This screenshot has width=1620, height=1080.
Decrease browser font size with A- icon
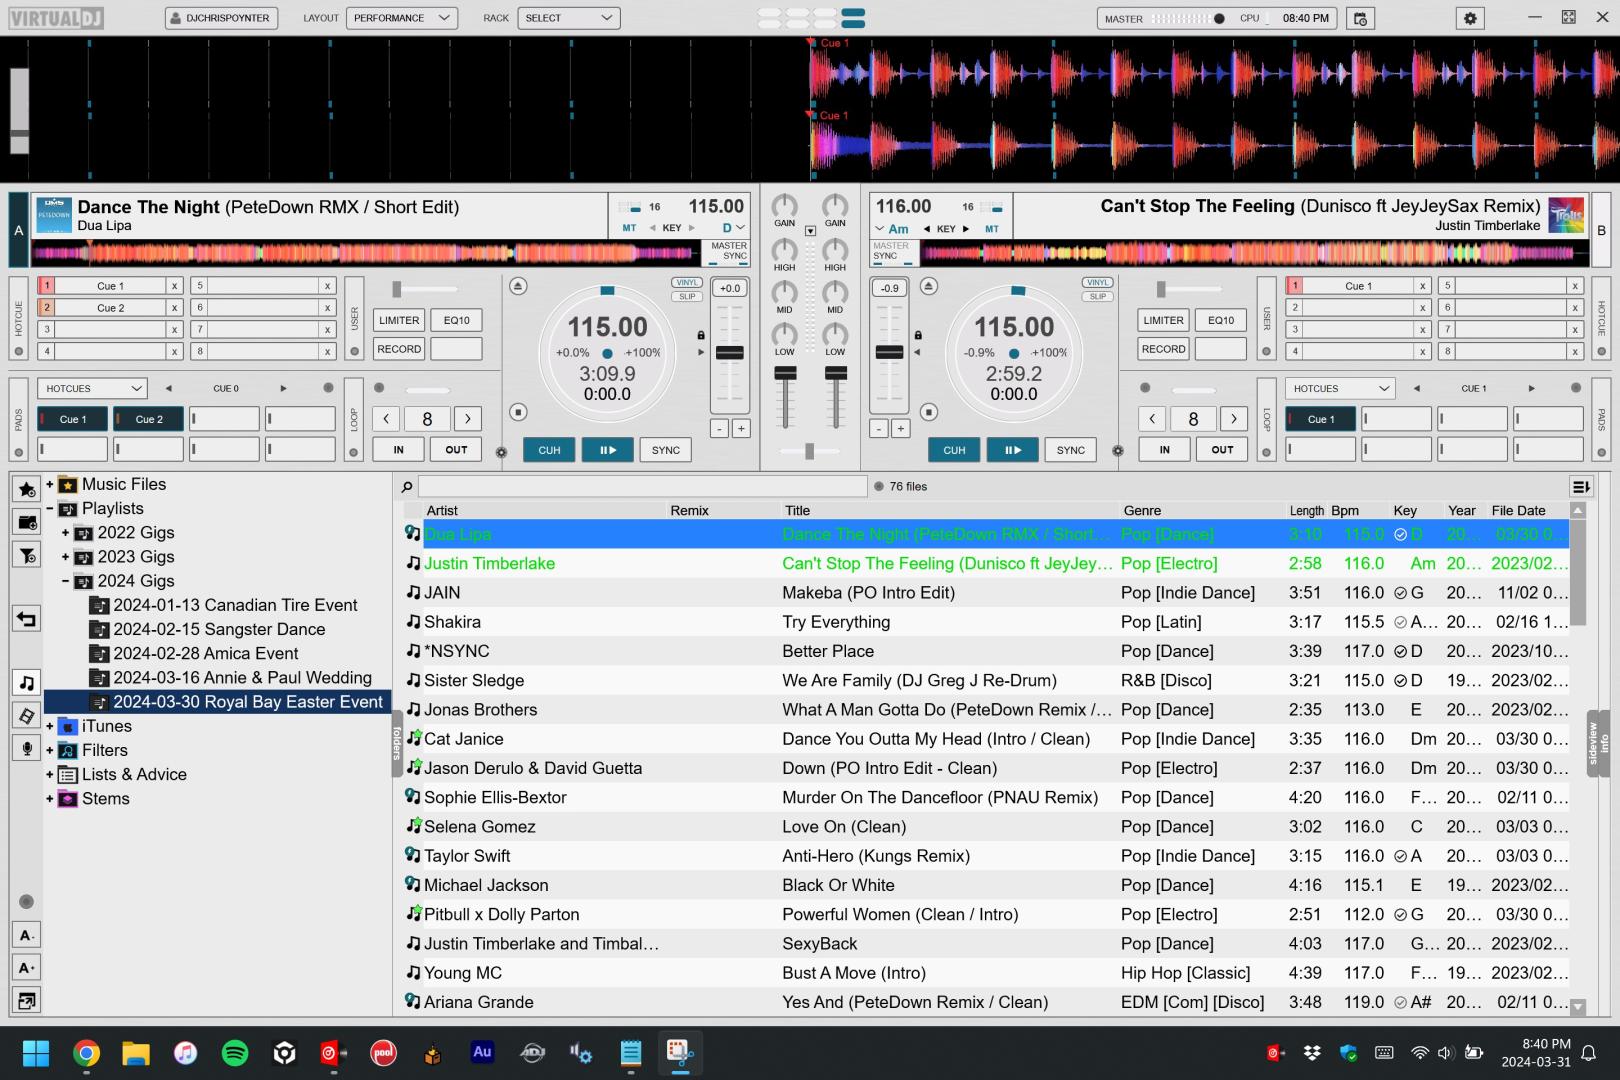coord(27,935)
